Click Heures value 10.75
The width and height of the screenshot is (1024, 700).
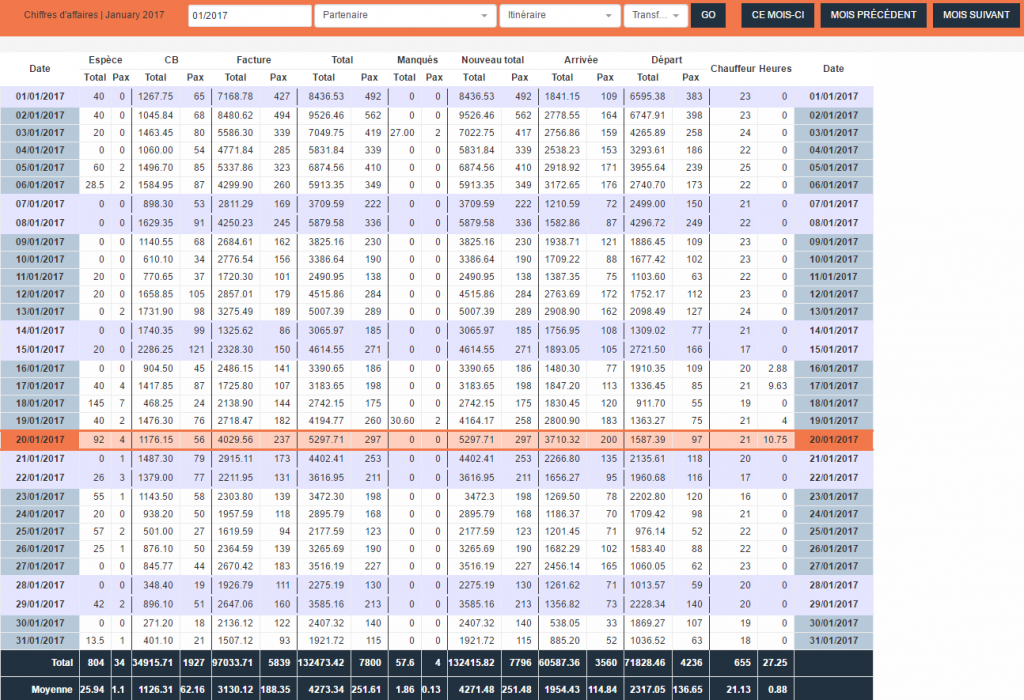[775, 439]
